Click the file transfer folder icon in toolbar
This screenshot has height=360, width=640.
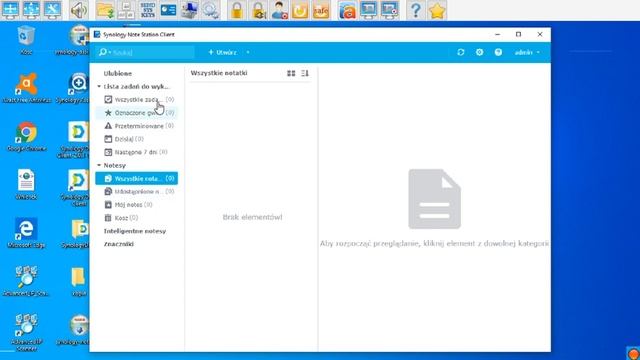(105, 10)
